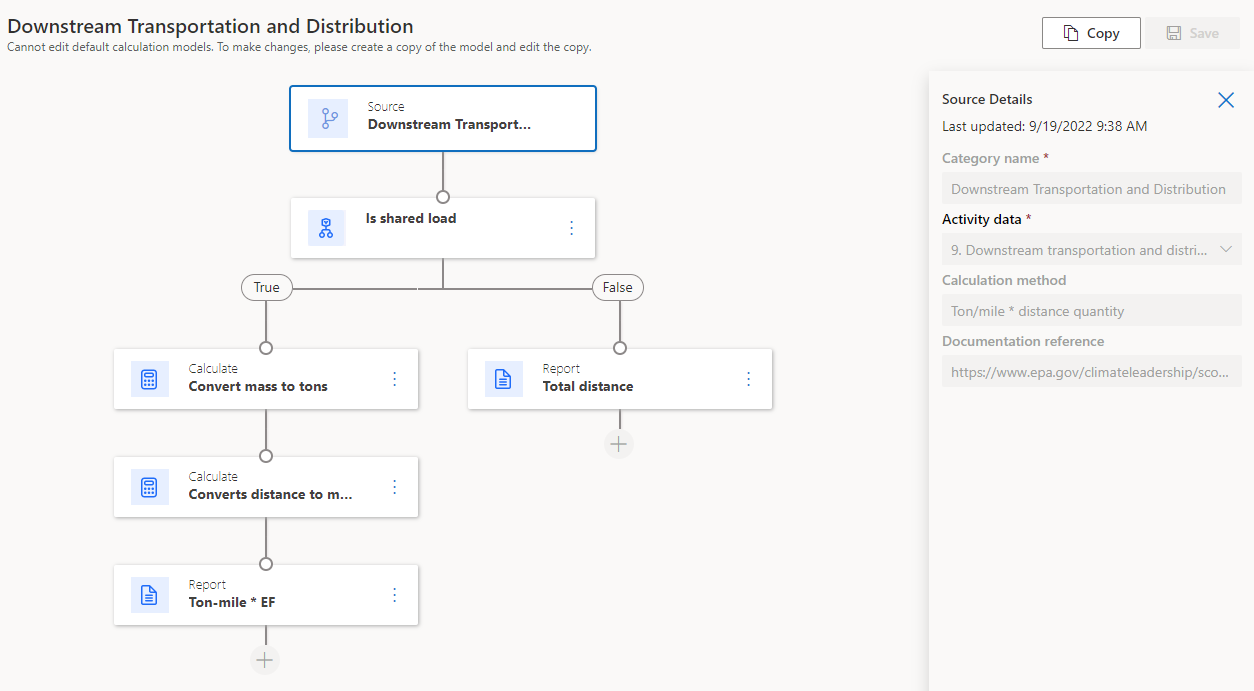
Task: Close the Source Details panel
Action: coord(1226,100)
